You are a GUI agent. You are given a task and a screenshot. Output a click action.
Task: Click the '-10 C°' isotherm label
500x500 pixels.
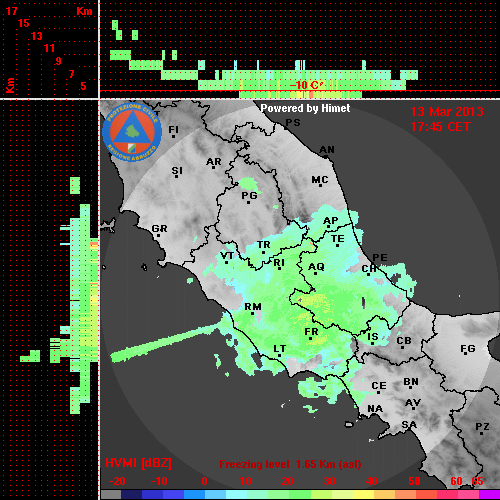click(x=306, y=85)
